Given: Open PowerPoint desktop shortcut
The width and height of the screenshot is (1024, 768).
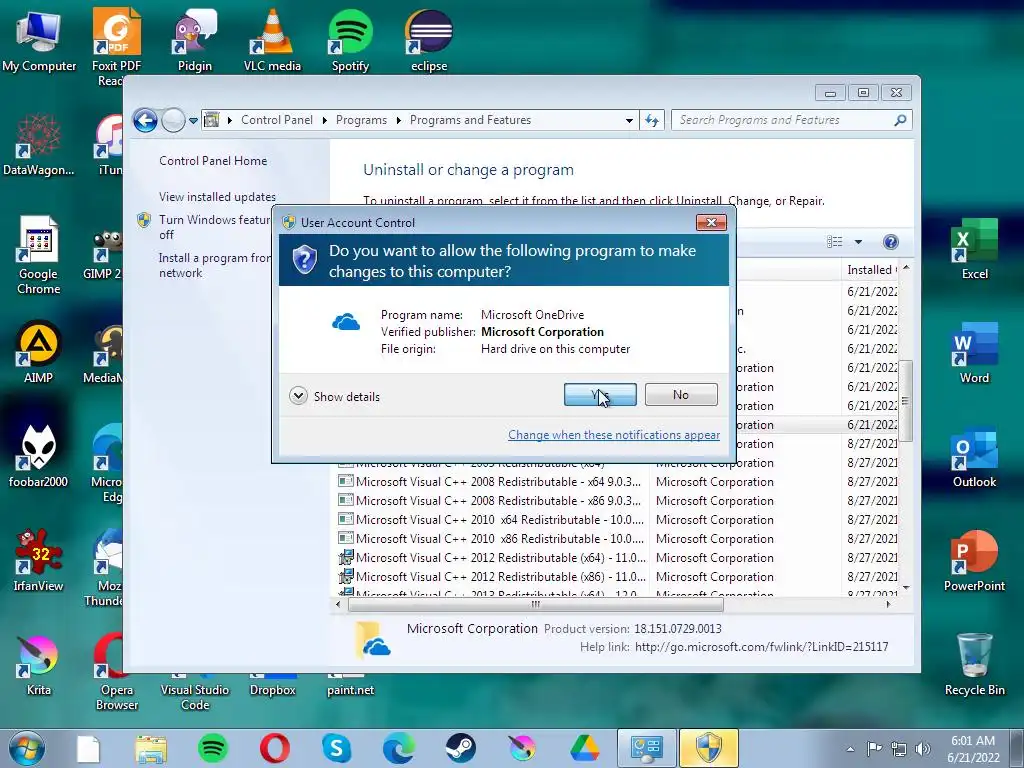Looking at the screenshot, I should pos(974,561).
